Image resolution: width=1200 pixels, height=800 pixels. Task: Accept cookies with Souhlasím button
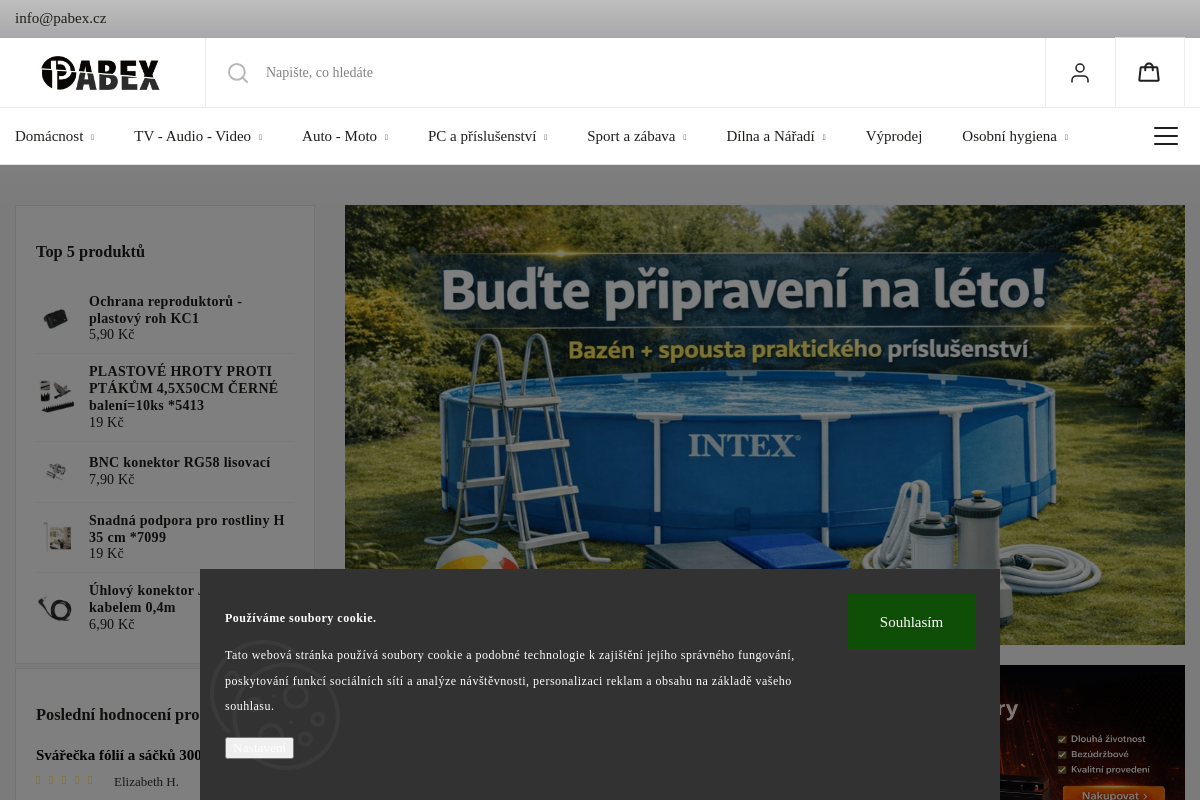click(x=912, y=622)
